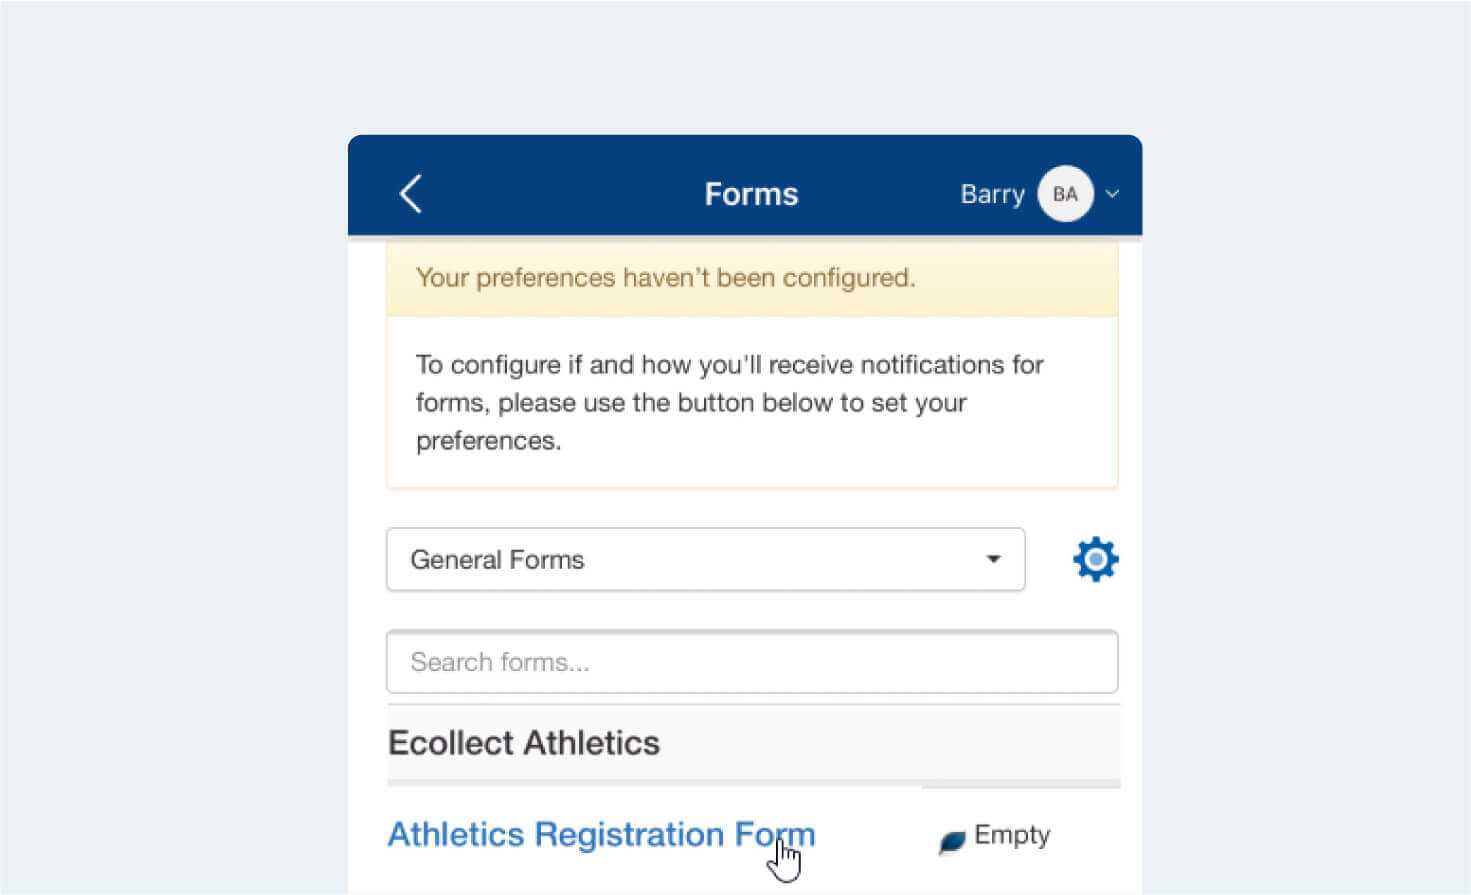Viewport: 1471px width, 895px height.
Task: Click inside the Search forms field
Action: (x=752, y=662)
